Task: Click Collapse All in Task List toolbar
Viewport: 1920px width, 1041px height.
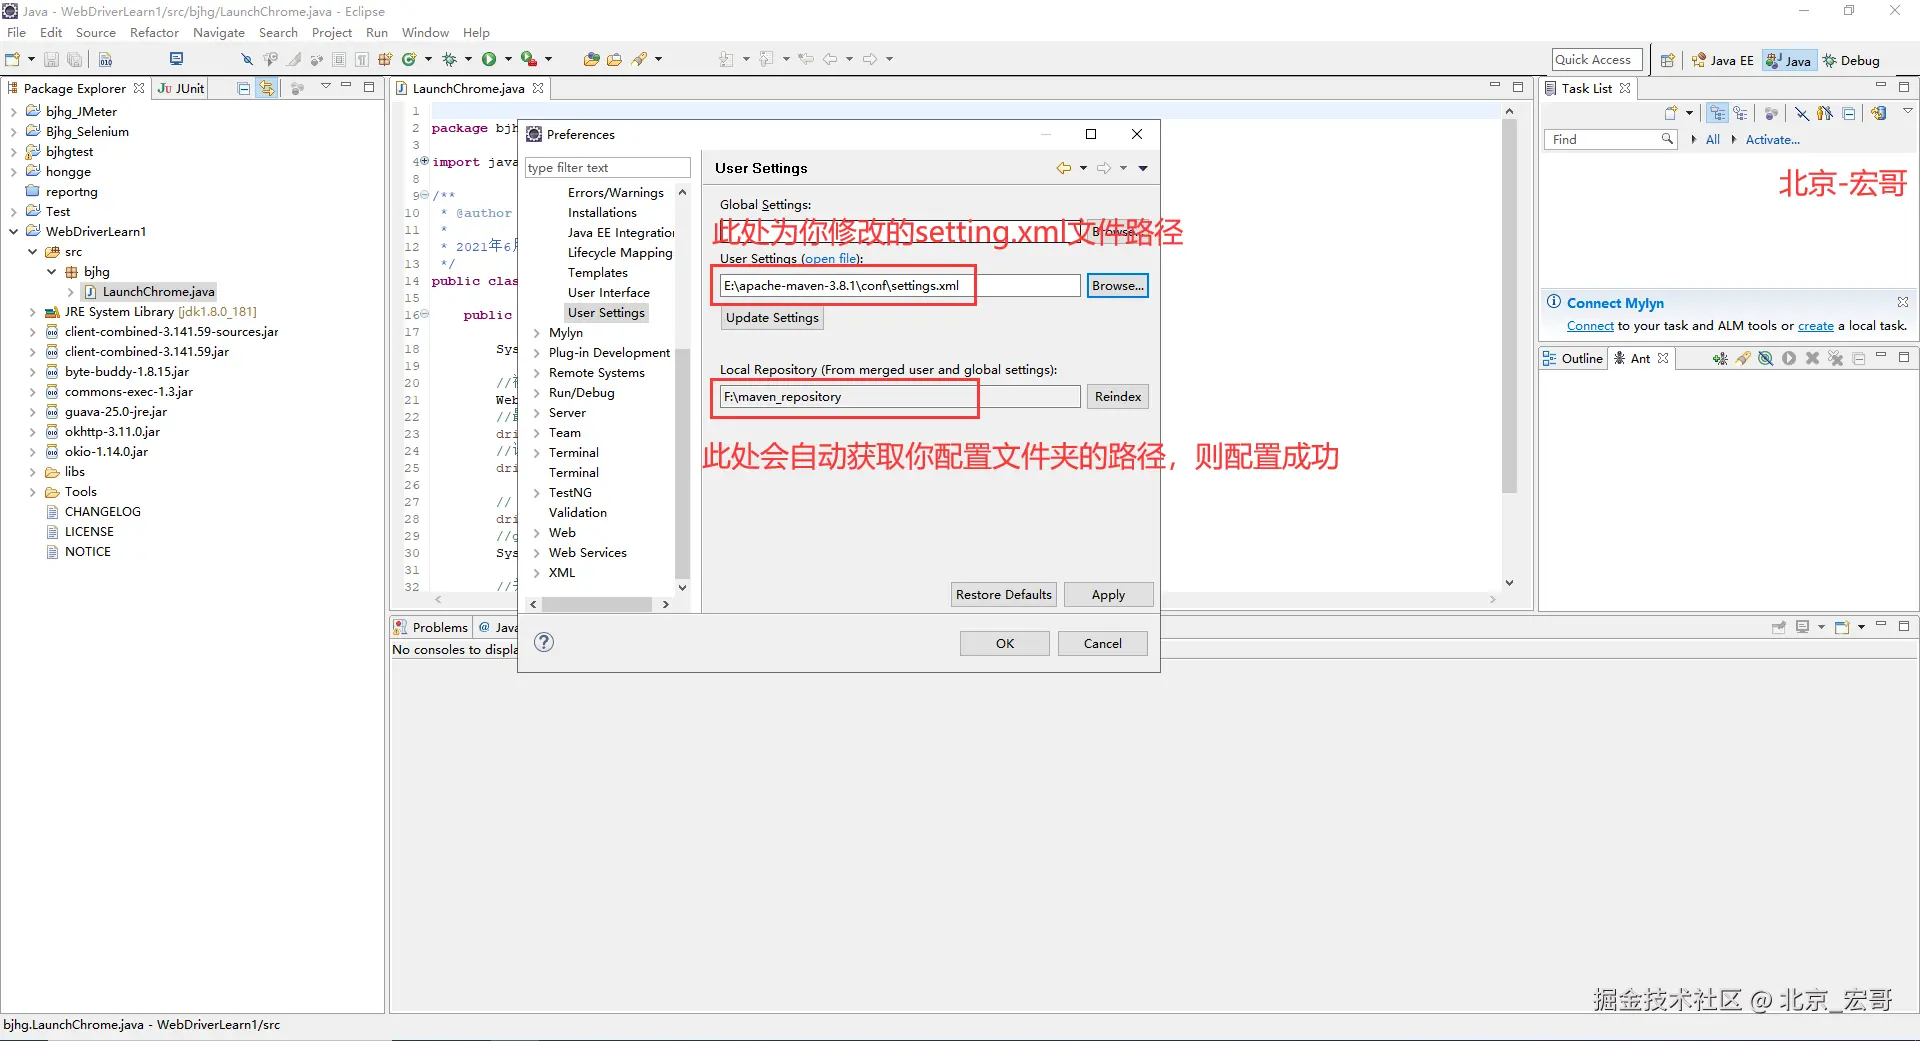Action: pos(1849,113)
